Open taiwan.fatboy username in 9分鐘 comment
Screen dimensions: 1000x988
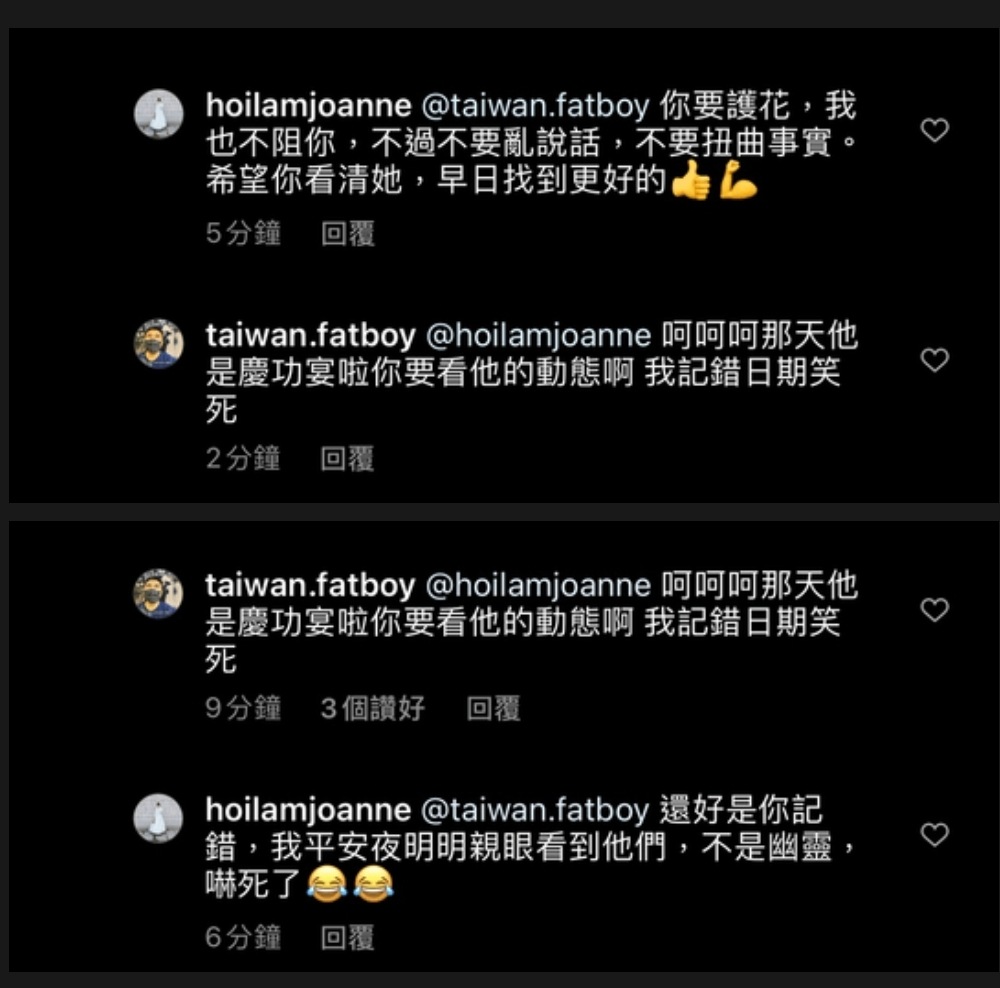(x=311, y=586)
